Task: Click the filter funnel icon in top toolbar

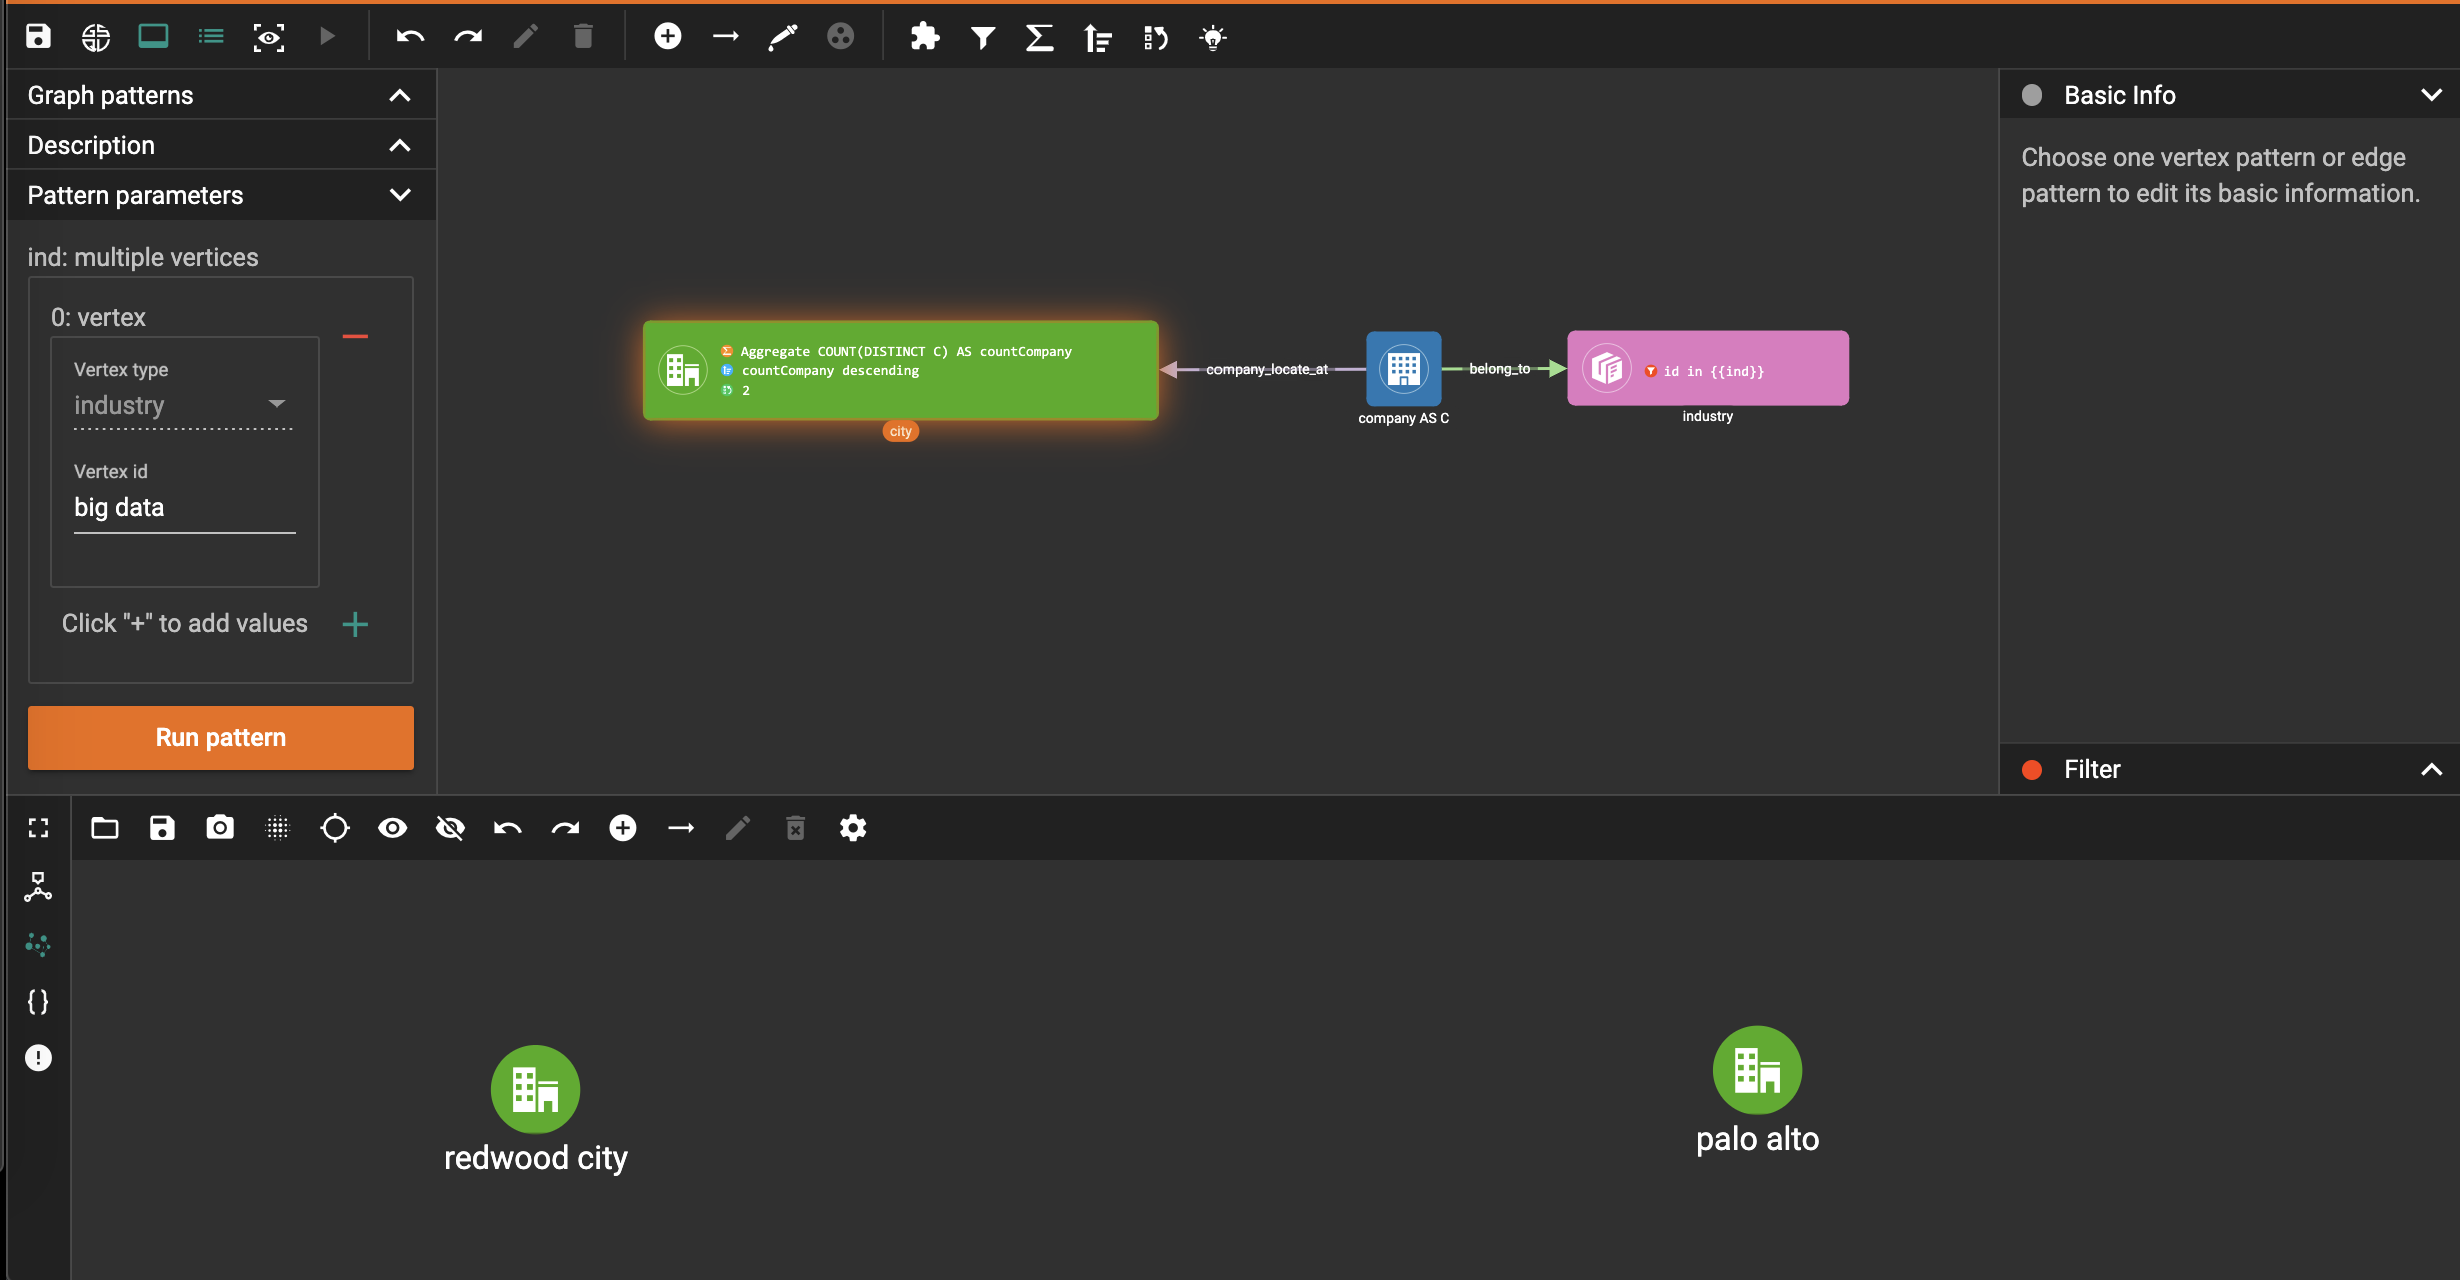Action: (983, 38)
